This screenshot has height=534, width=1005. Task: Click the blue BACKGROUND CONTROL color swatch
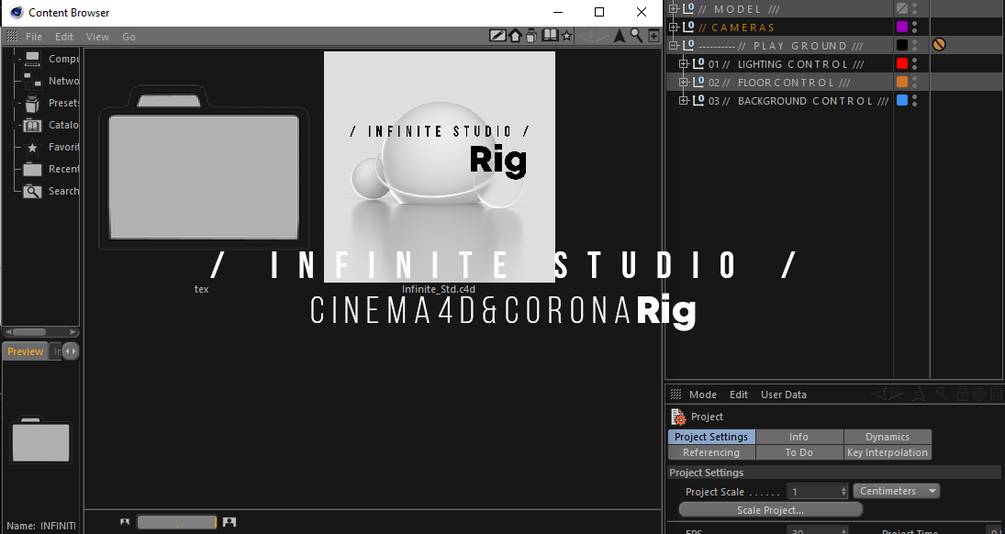click(902, 101)
